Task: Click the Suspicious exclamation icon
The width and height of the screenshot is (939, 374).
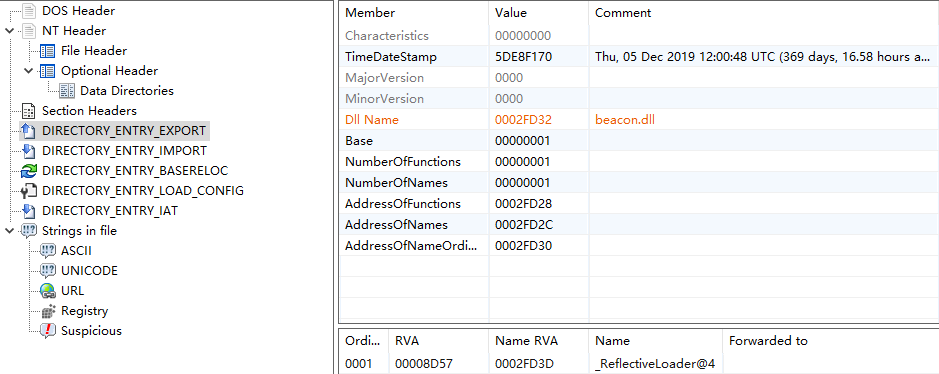Action: coord(48,331)
